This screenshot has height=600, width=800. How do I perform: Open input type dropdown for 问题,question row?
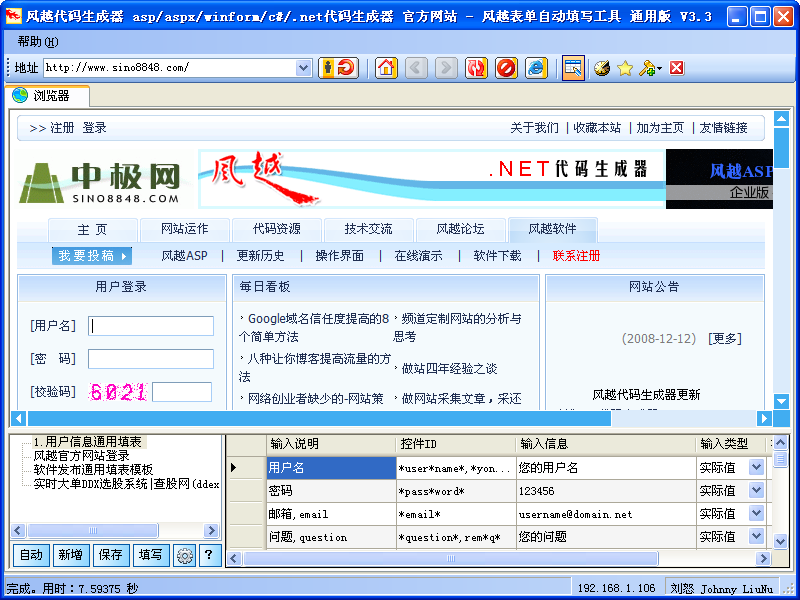point(756,536)
